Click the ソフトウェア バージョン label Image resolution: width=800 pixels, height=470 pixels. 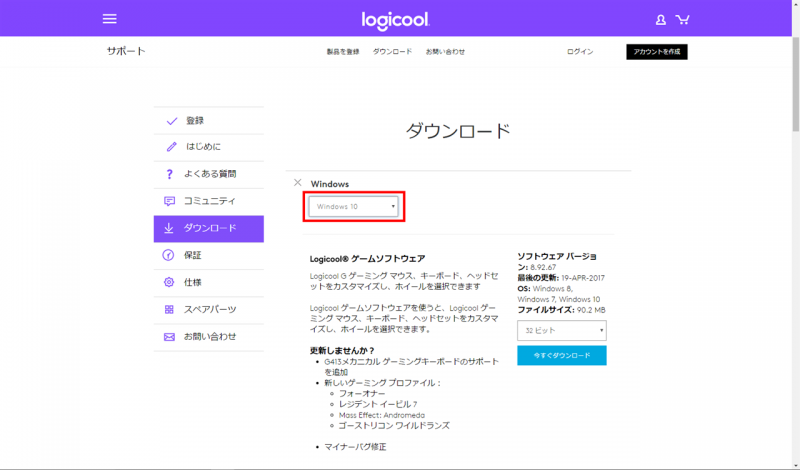click(x=557, y=261)
